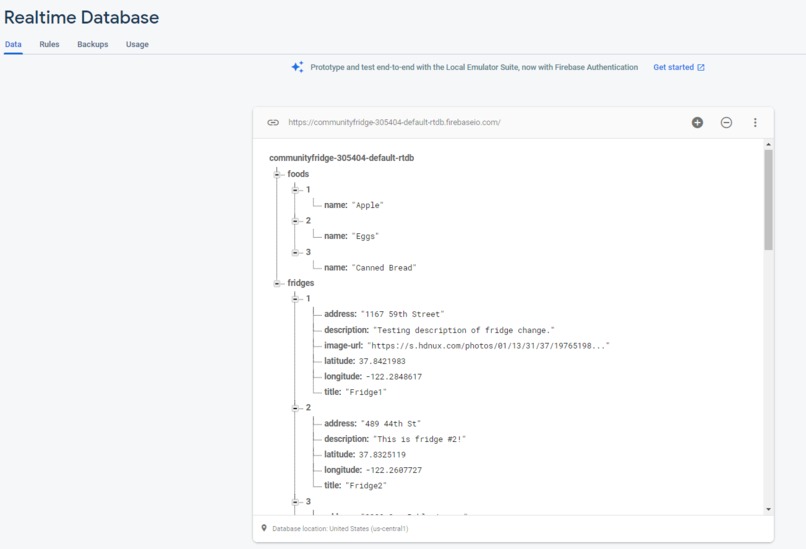
Task: Collapse fridge 1 node with 59th Street address
Action: click(x=295, y=299)
